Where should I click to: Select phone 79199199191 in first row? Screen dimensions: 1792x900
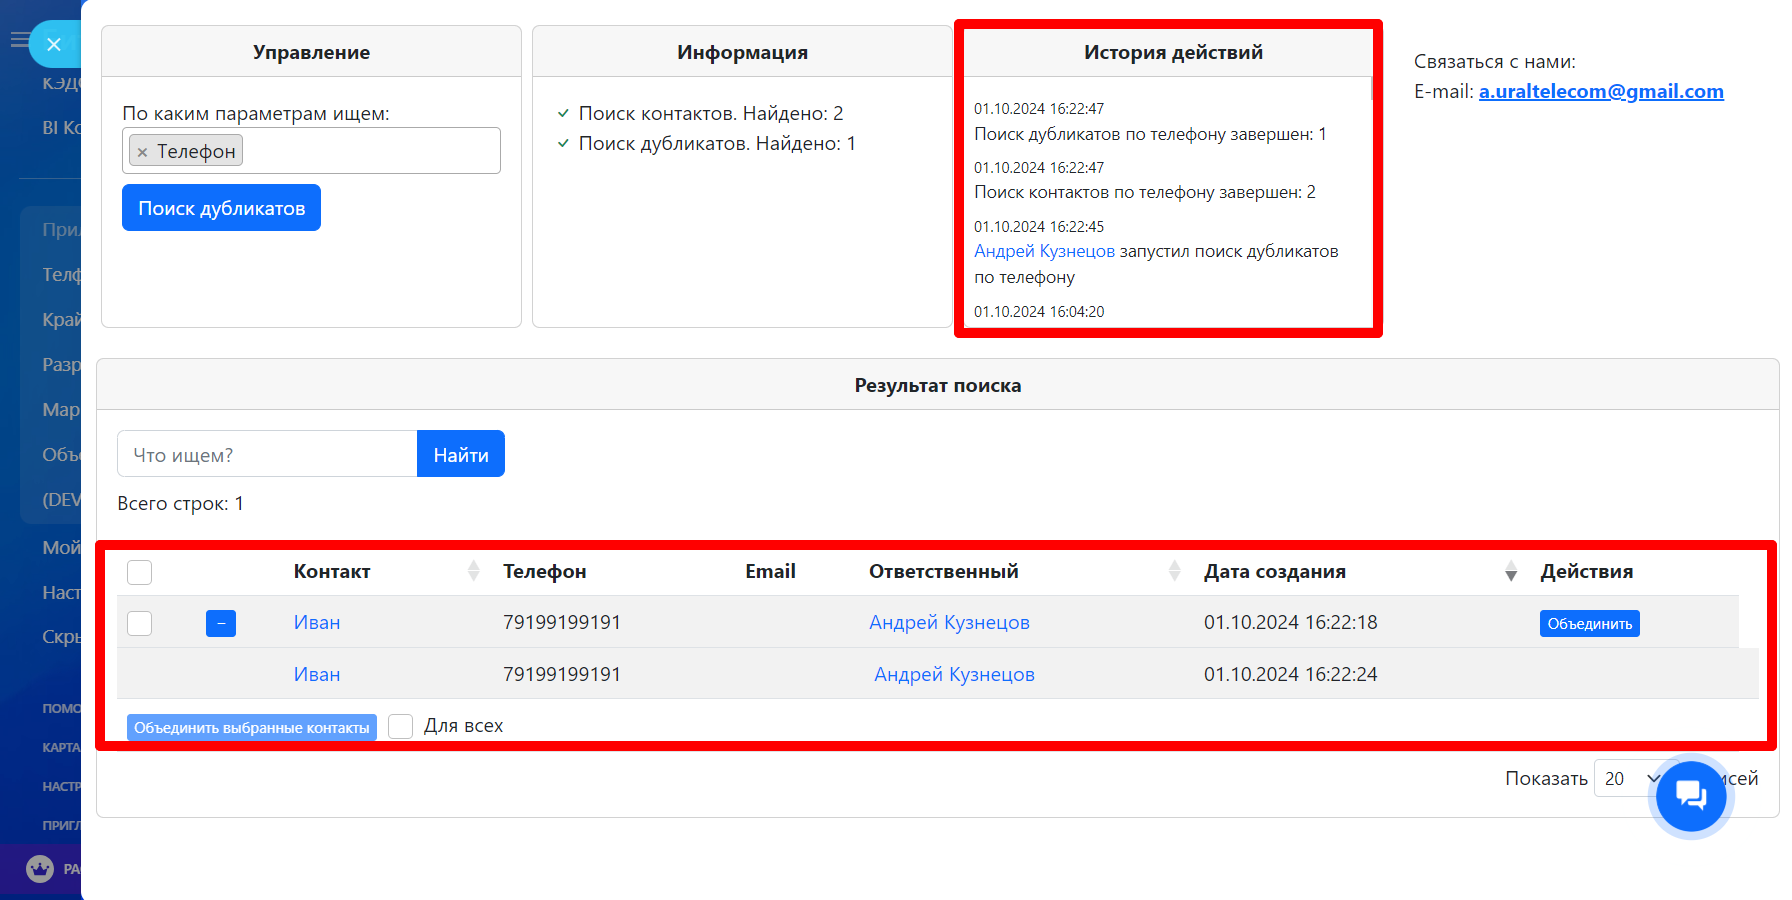[x=562, y=622]
